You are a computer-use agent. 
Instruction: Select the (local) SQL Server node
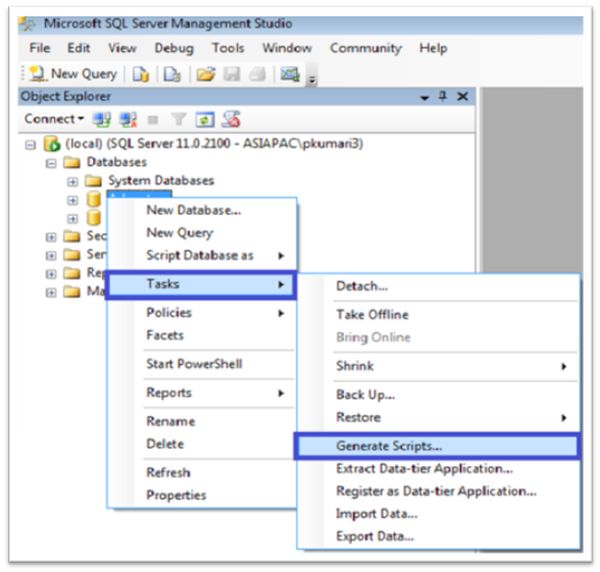214,143
